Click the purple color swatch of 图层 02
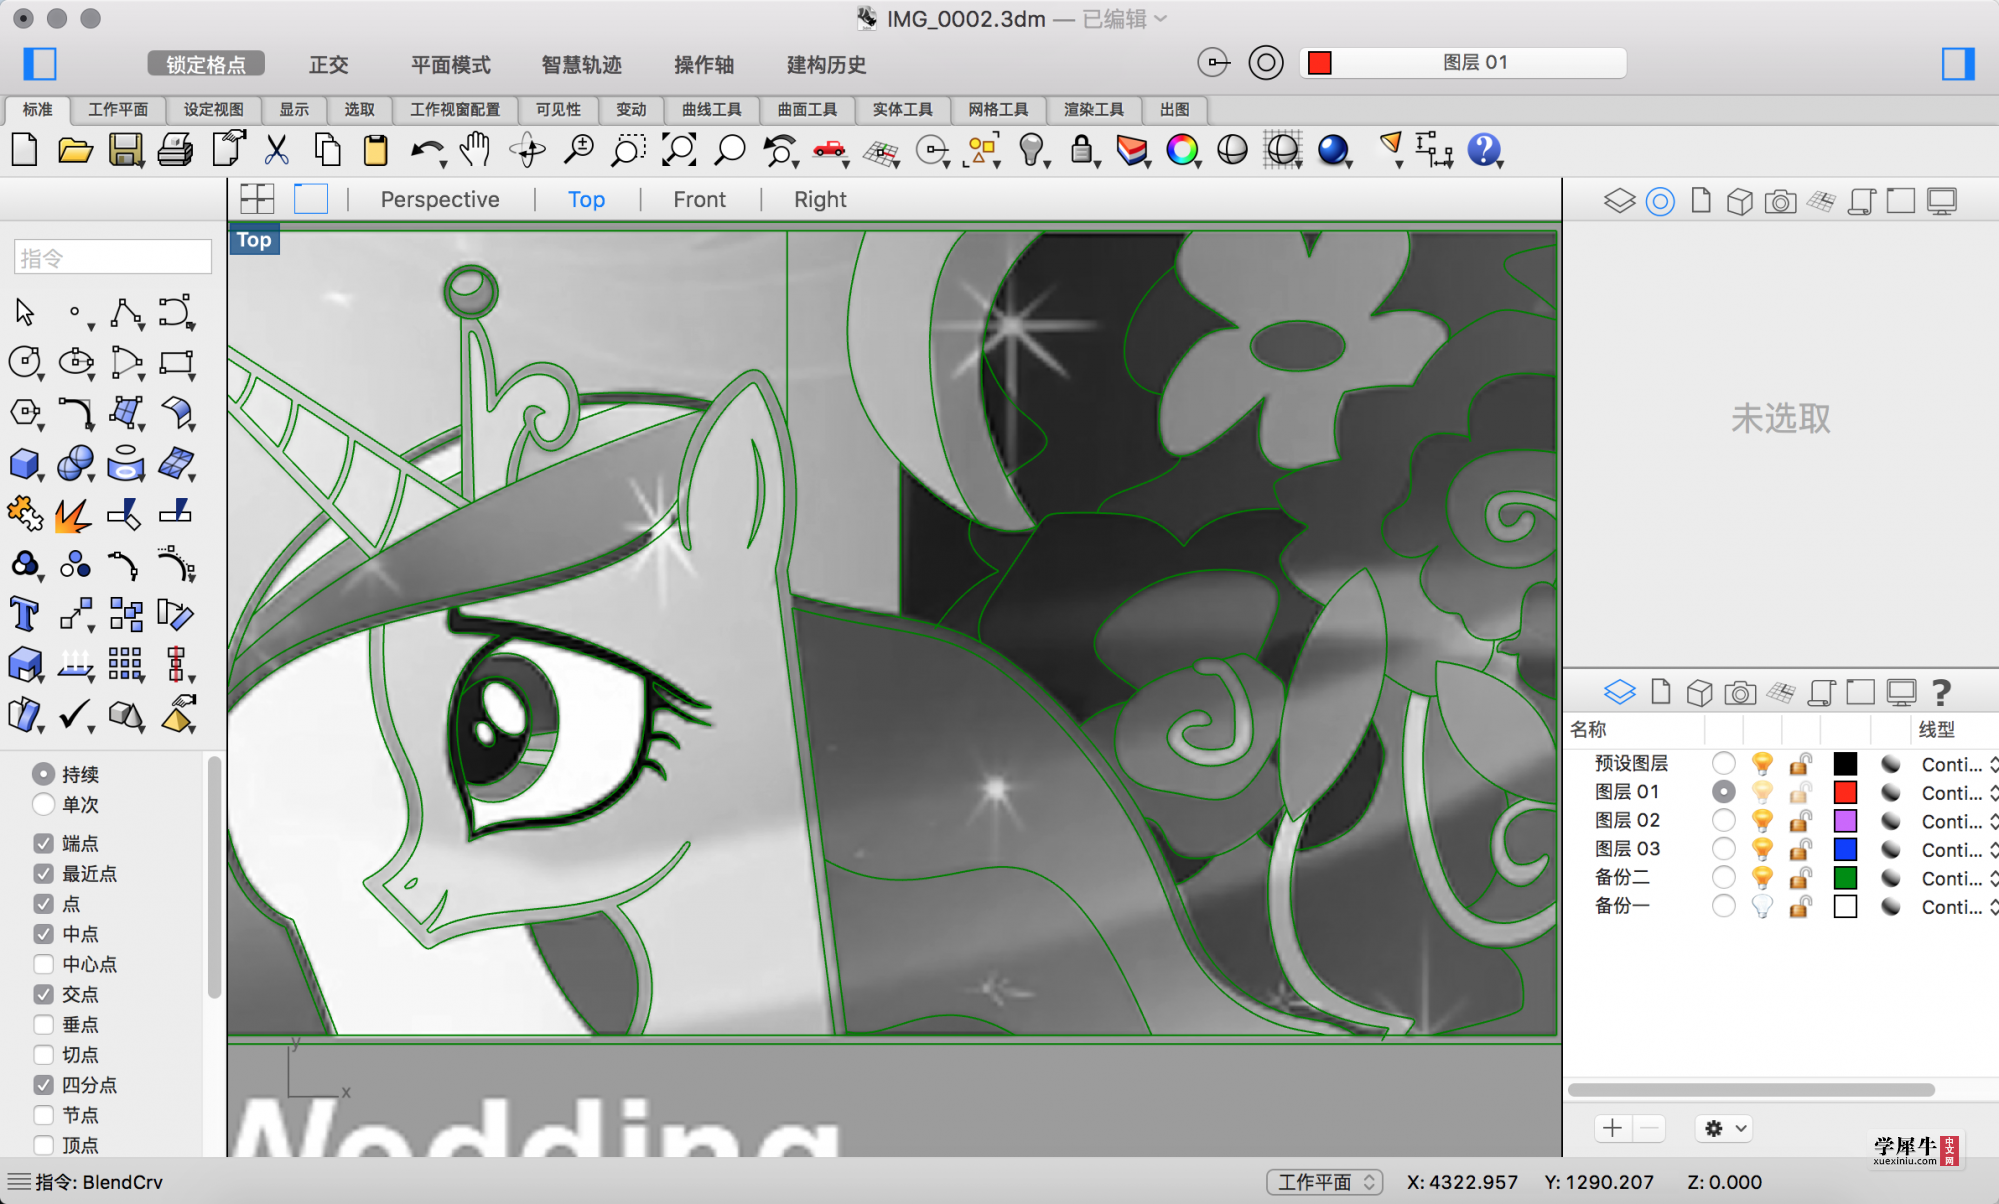This screenshot has width=1999, height=1204. pyautogui.click(x=1845, y=821)
